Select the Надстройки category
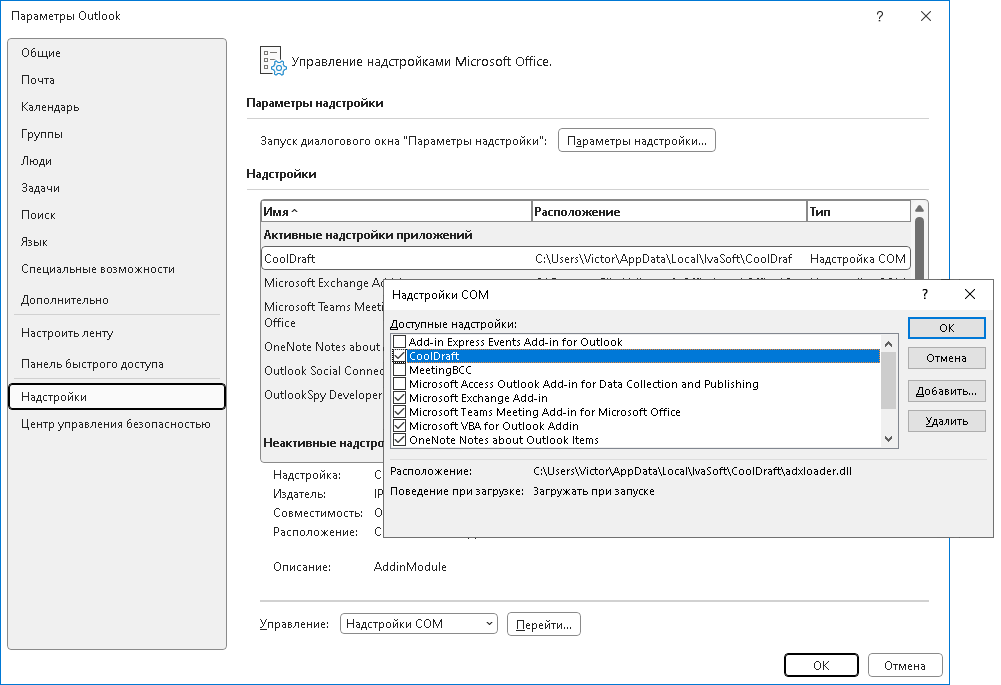This screenshot has height=685, width=1001. point(117,397)
